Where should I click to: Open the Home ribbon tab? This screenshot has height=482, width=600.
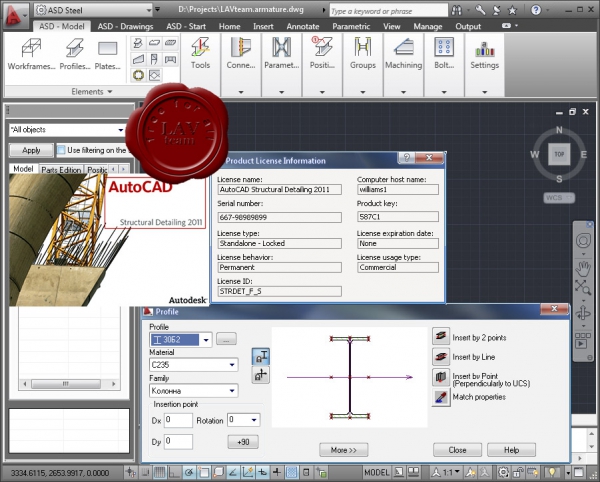[230, 26]
